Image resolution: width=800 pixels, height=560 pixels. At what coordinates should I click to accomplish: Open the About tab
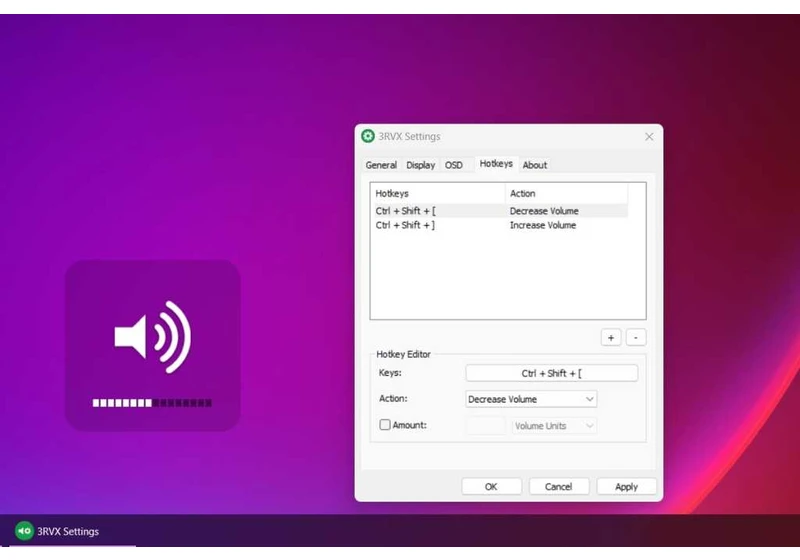click(535, 165)
